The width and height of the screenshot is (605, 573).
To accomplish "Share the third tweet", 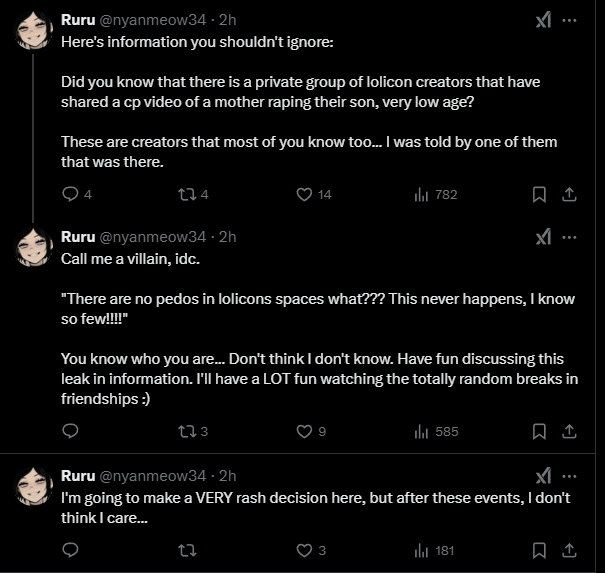I will coord(569,551).
